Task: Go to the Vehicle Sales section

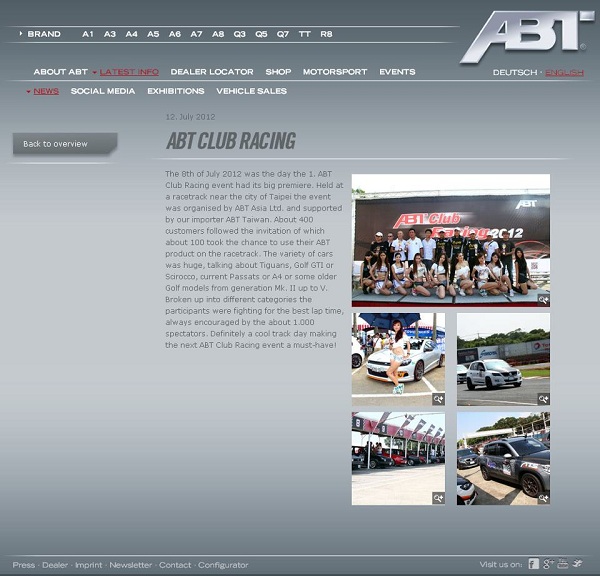Action: (251, 91)
